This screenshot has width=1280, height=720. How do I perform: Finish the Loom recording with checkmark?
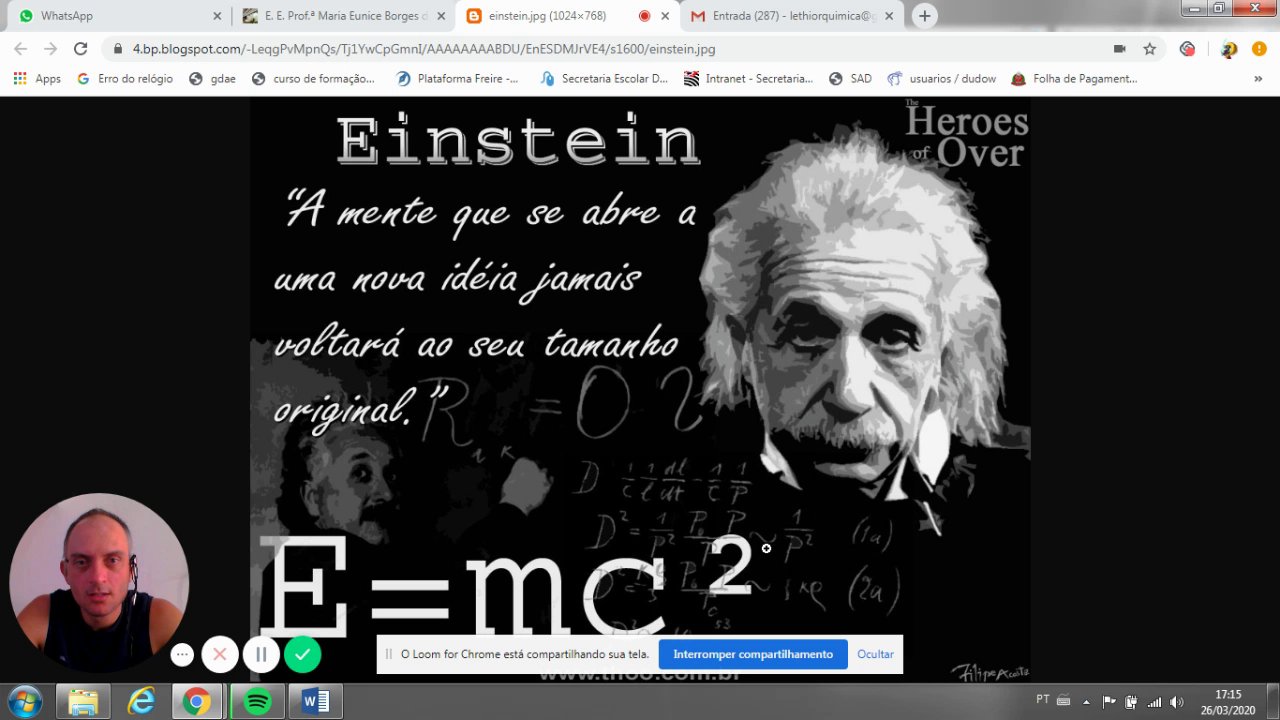pos(302,655)
